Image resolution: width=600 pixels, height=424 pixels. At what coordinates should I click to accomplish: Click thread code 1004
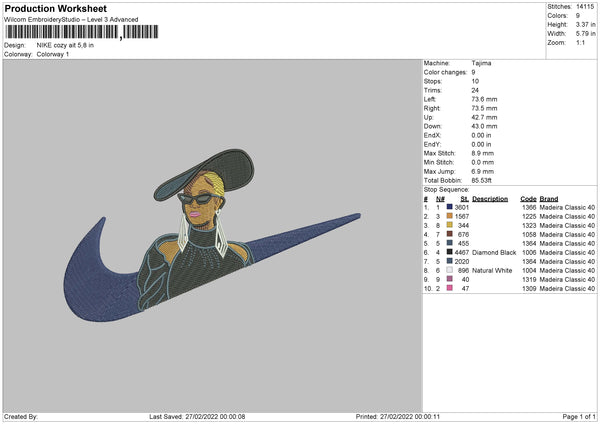point(529,271)
